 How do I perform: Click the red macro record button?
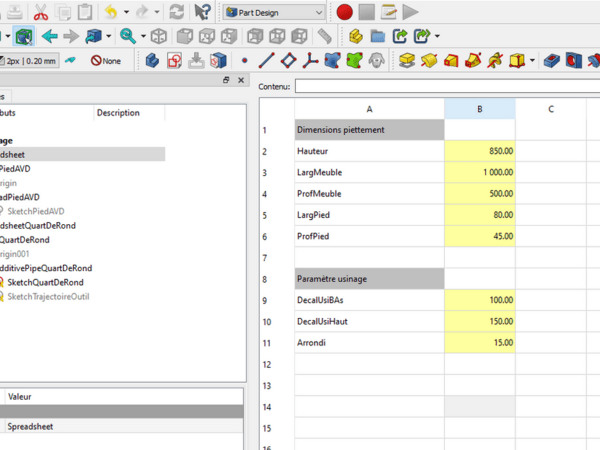(x=344, y=12)
